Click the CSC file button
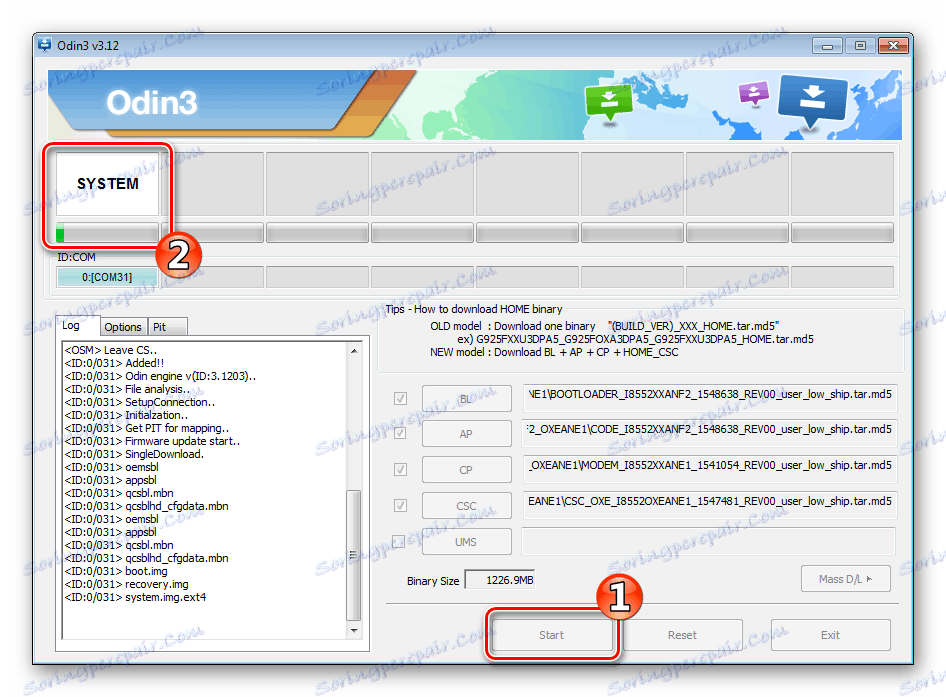 pos(466,506)
